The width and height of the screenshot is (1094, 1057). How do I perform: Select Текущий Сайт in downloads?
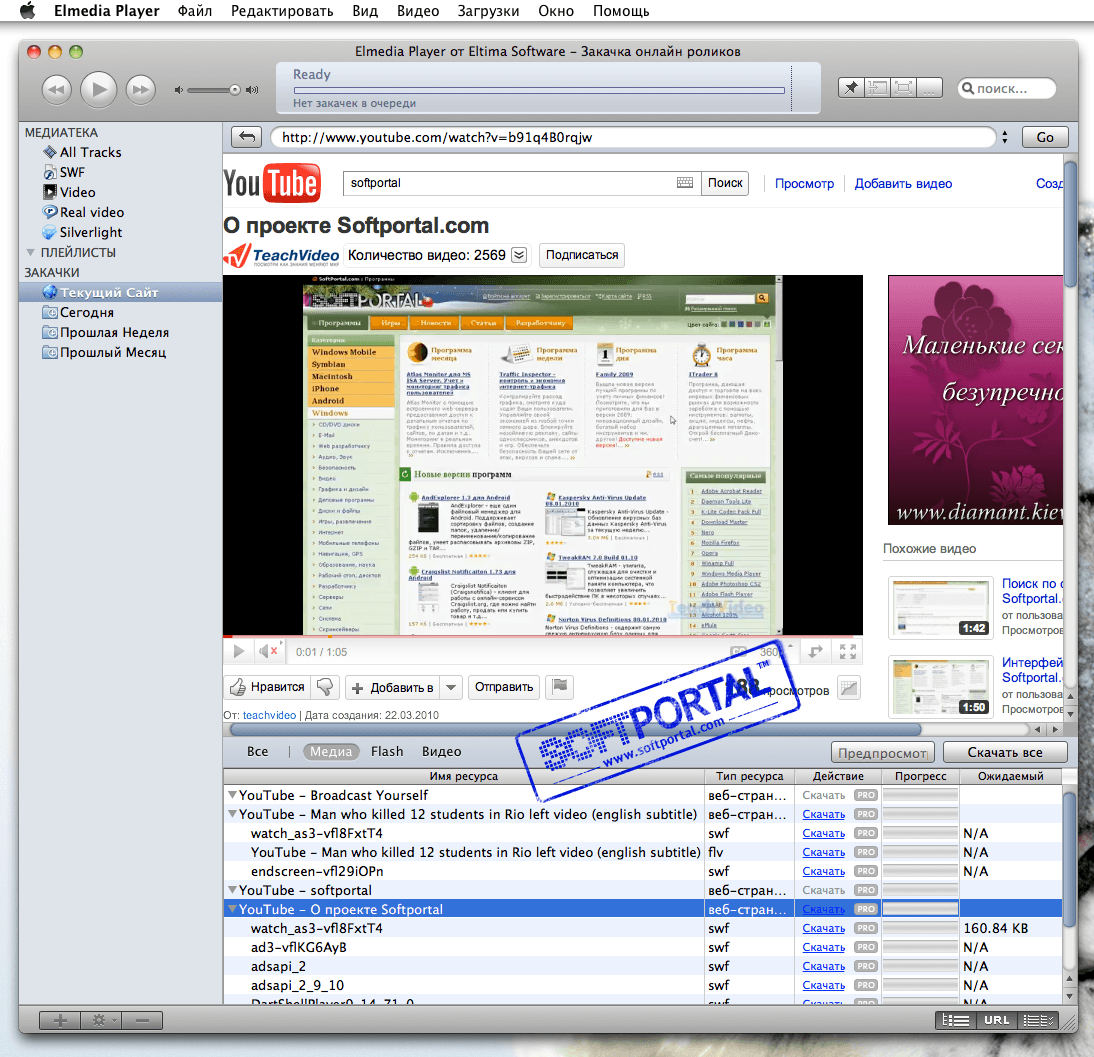pyautogui.click(x=121, y=292)
